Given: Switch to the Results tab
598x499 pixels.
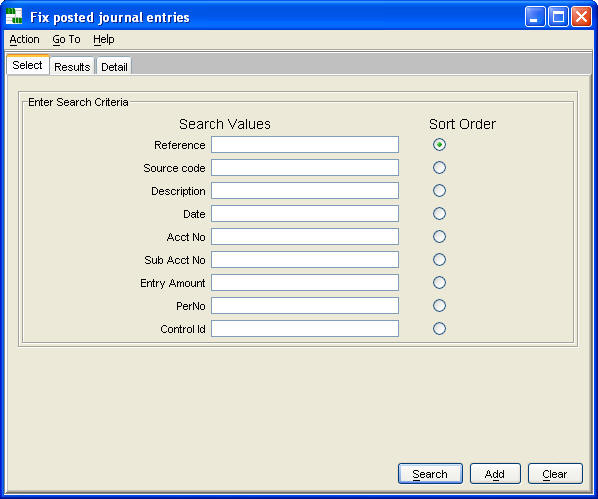Looking at the screenshot, I should point(72,66).
